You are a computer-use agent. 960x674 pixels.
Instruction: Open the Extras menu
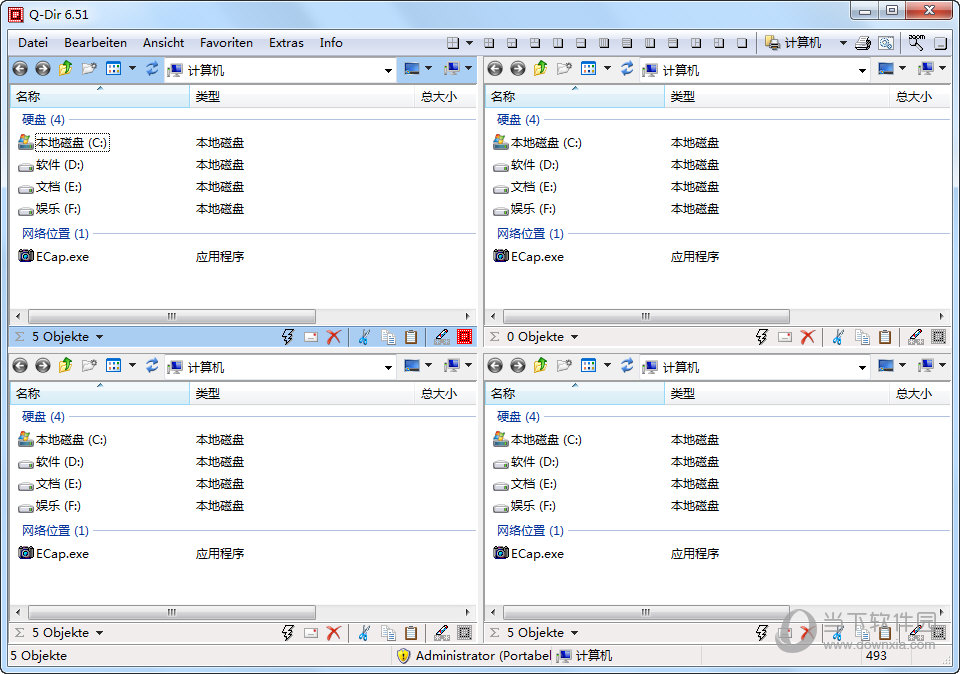point(287,43)
